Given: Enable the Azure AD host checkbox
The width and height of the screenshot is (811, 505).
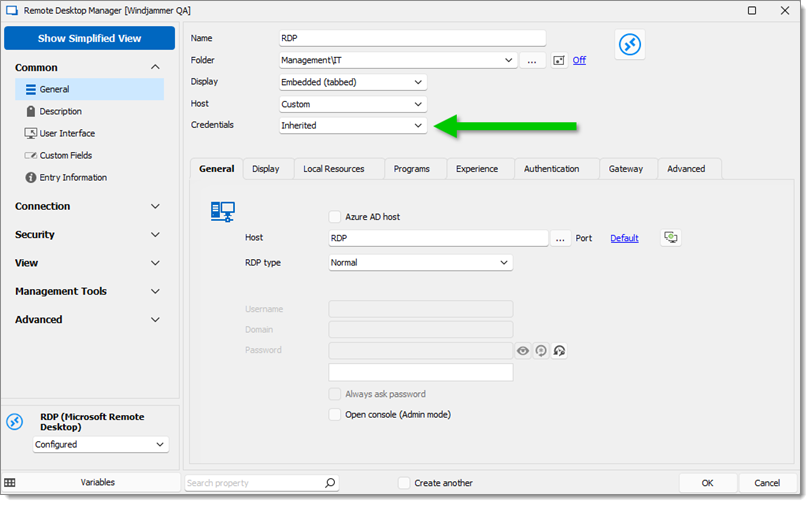Looking at the screenshot, I should tap(335, 217).
